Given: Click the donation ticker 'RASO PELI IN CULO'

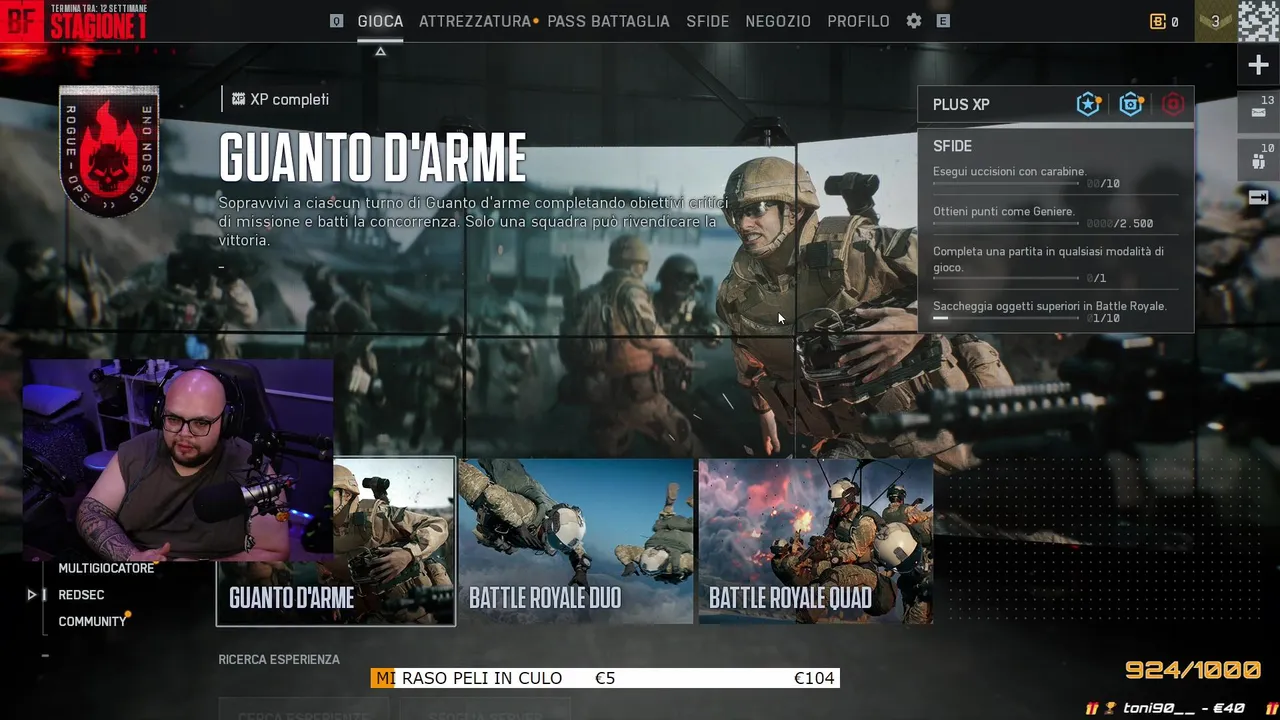Looking at the screenshot, I should (x=482, y=678).
